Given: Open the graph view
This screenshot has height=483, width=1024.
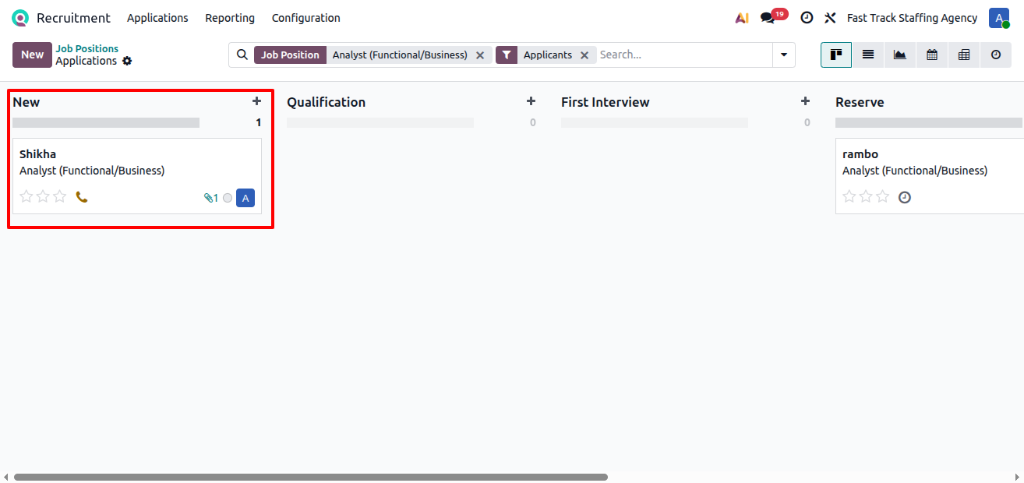Looking at the screenshot, I should coord(900,55).
